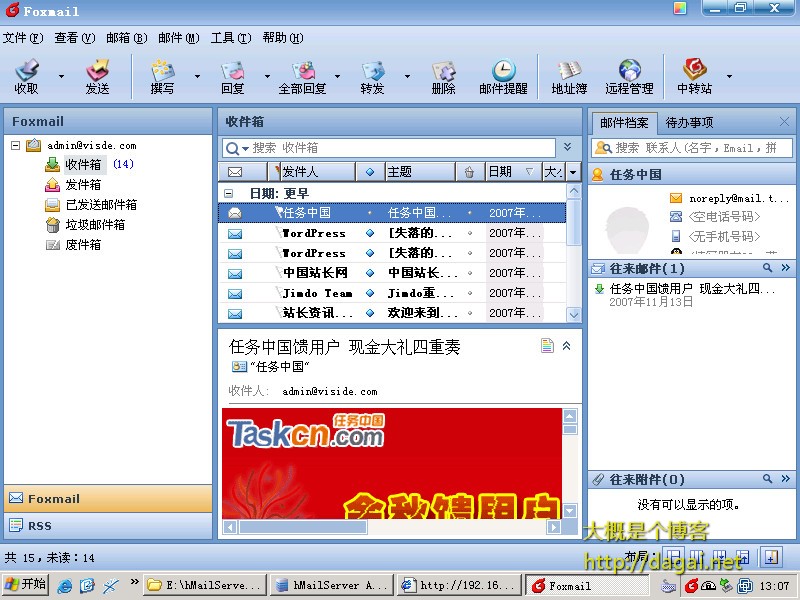This screenshot has width=800, height=600.
Task: Open 远程管理 remote management icon
Action: 630,70
